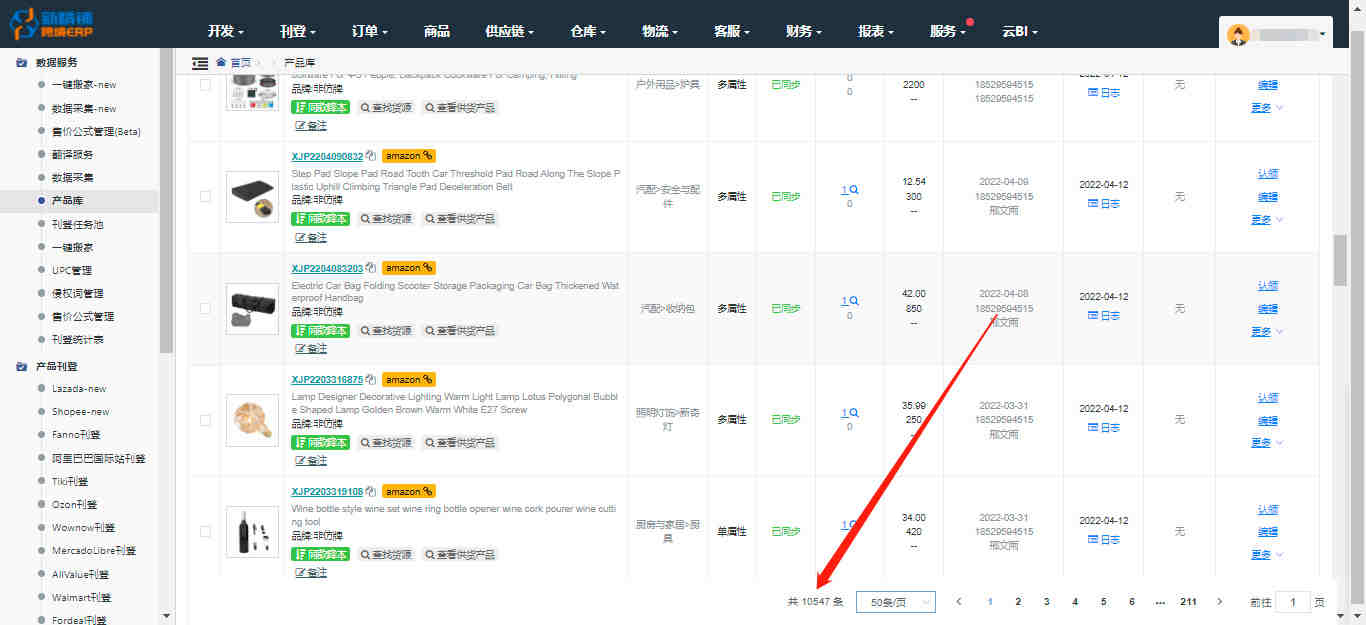Open the 商品 top menu

(x=437, y=31)
